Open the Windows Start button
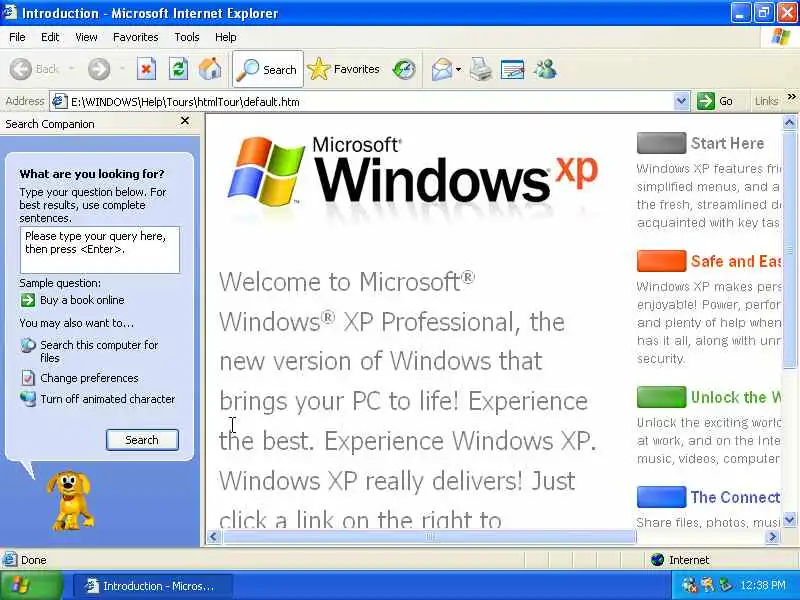Screen dimensions: 800x600 pos(32,586)
